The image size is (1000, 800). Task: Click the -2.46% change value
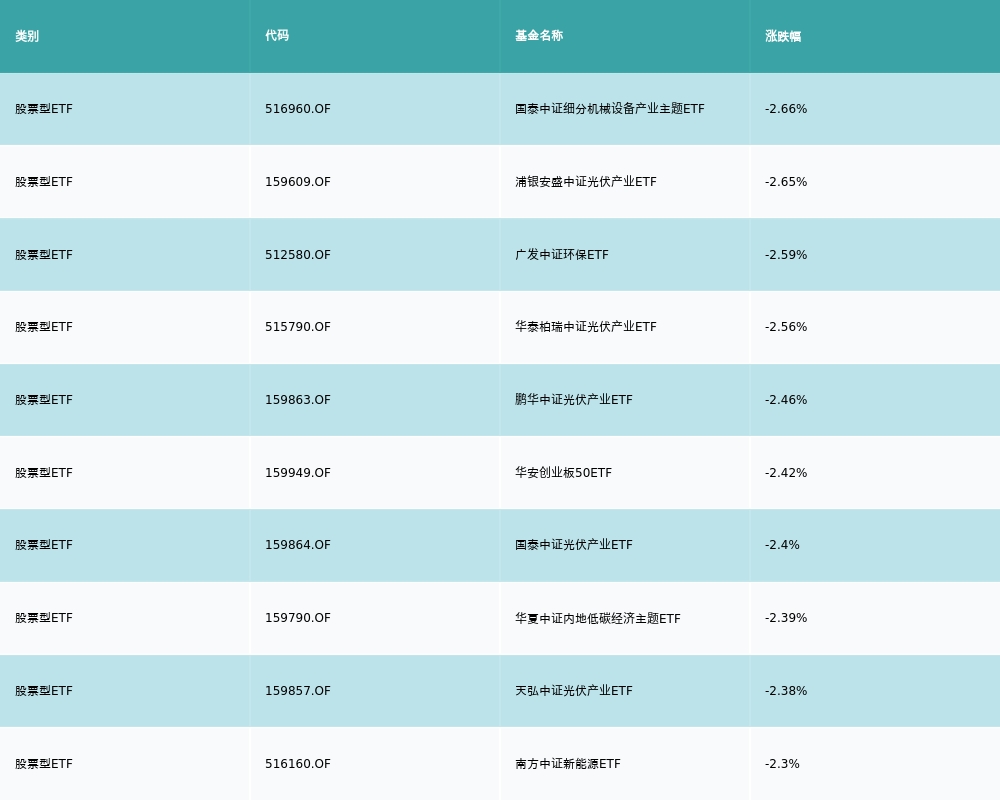tap(786, 400)
